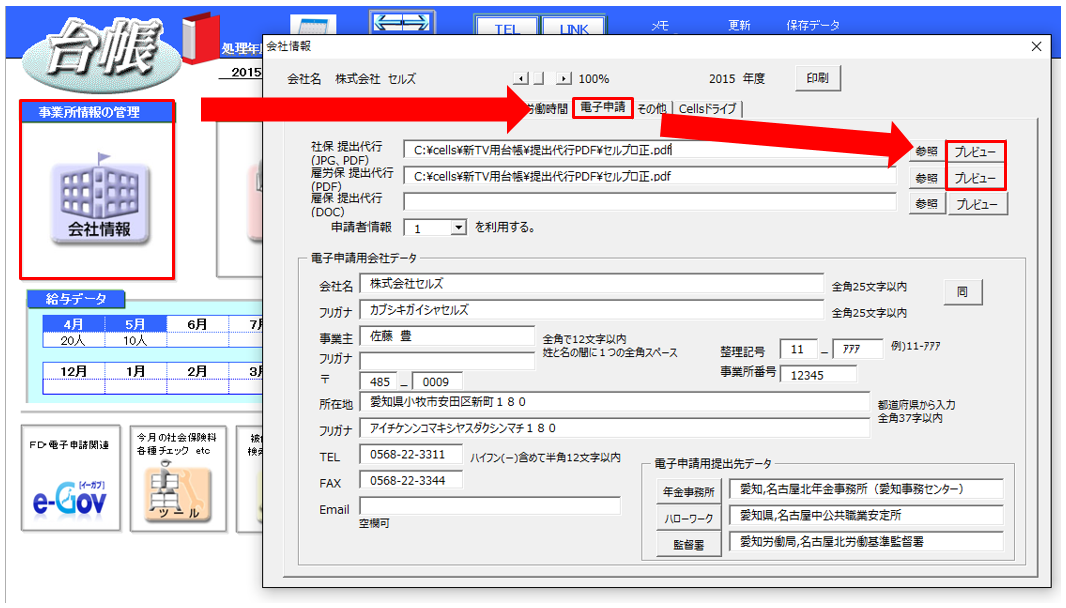Click the 20人 value under 4月

[x=73, y=341]
